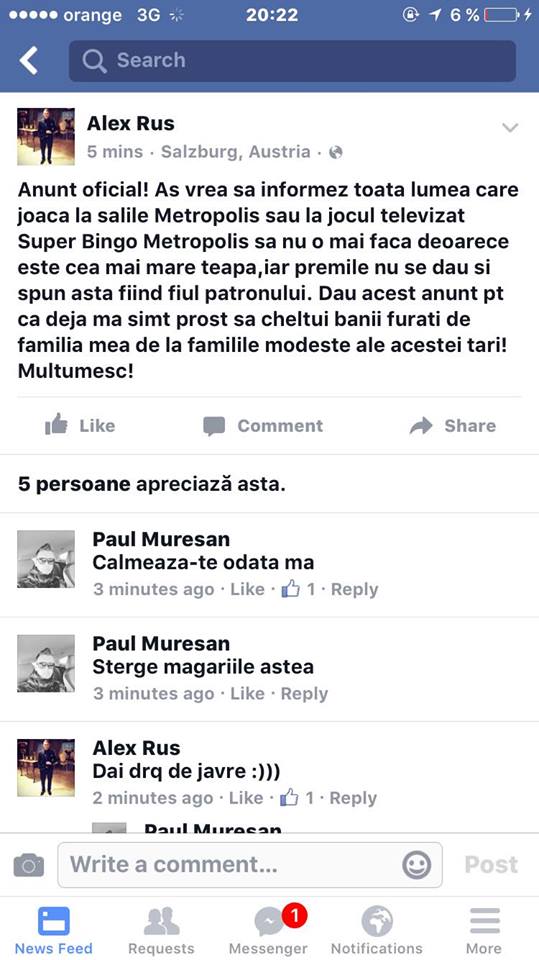Image resolution: width=539 pixels, height=960 pixels.
Task: Open Alex Rus profile picture on post
Action: [x=46, y=137]
